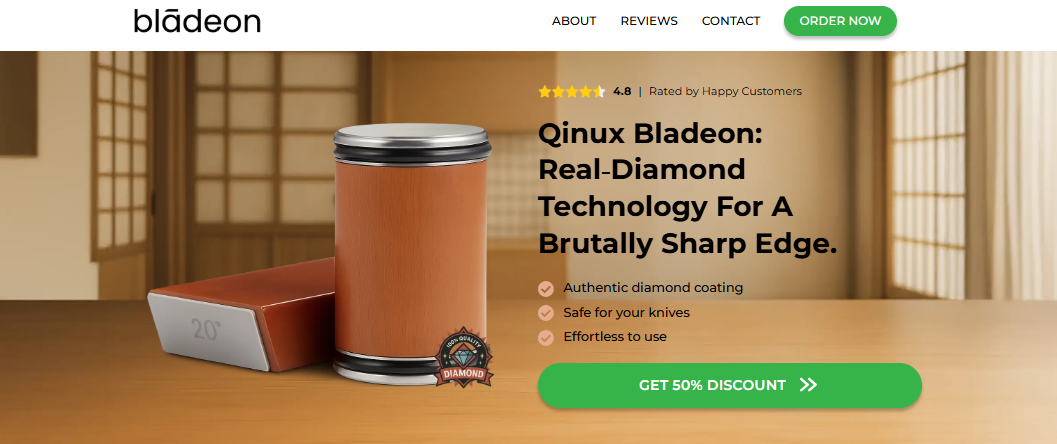Go to the REVIEWS section
The width and height of the screenshot is (1057, 444).
coord(648,21)
